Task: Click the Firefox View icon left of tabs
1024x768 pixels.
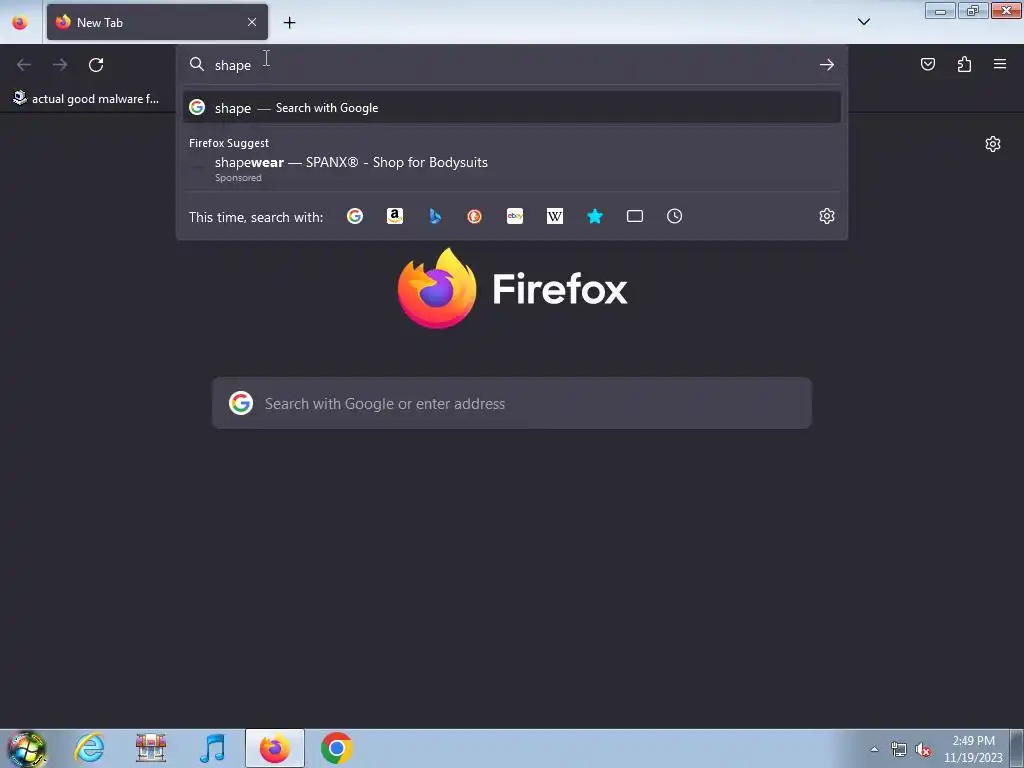Action: (20, 22)
